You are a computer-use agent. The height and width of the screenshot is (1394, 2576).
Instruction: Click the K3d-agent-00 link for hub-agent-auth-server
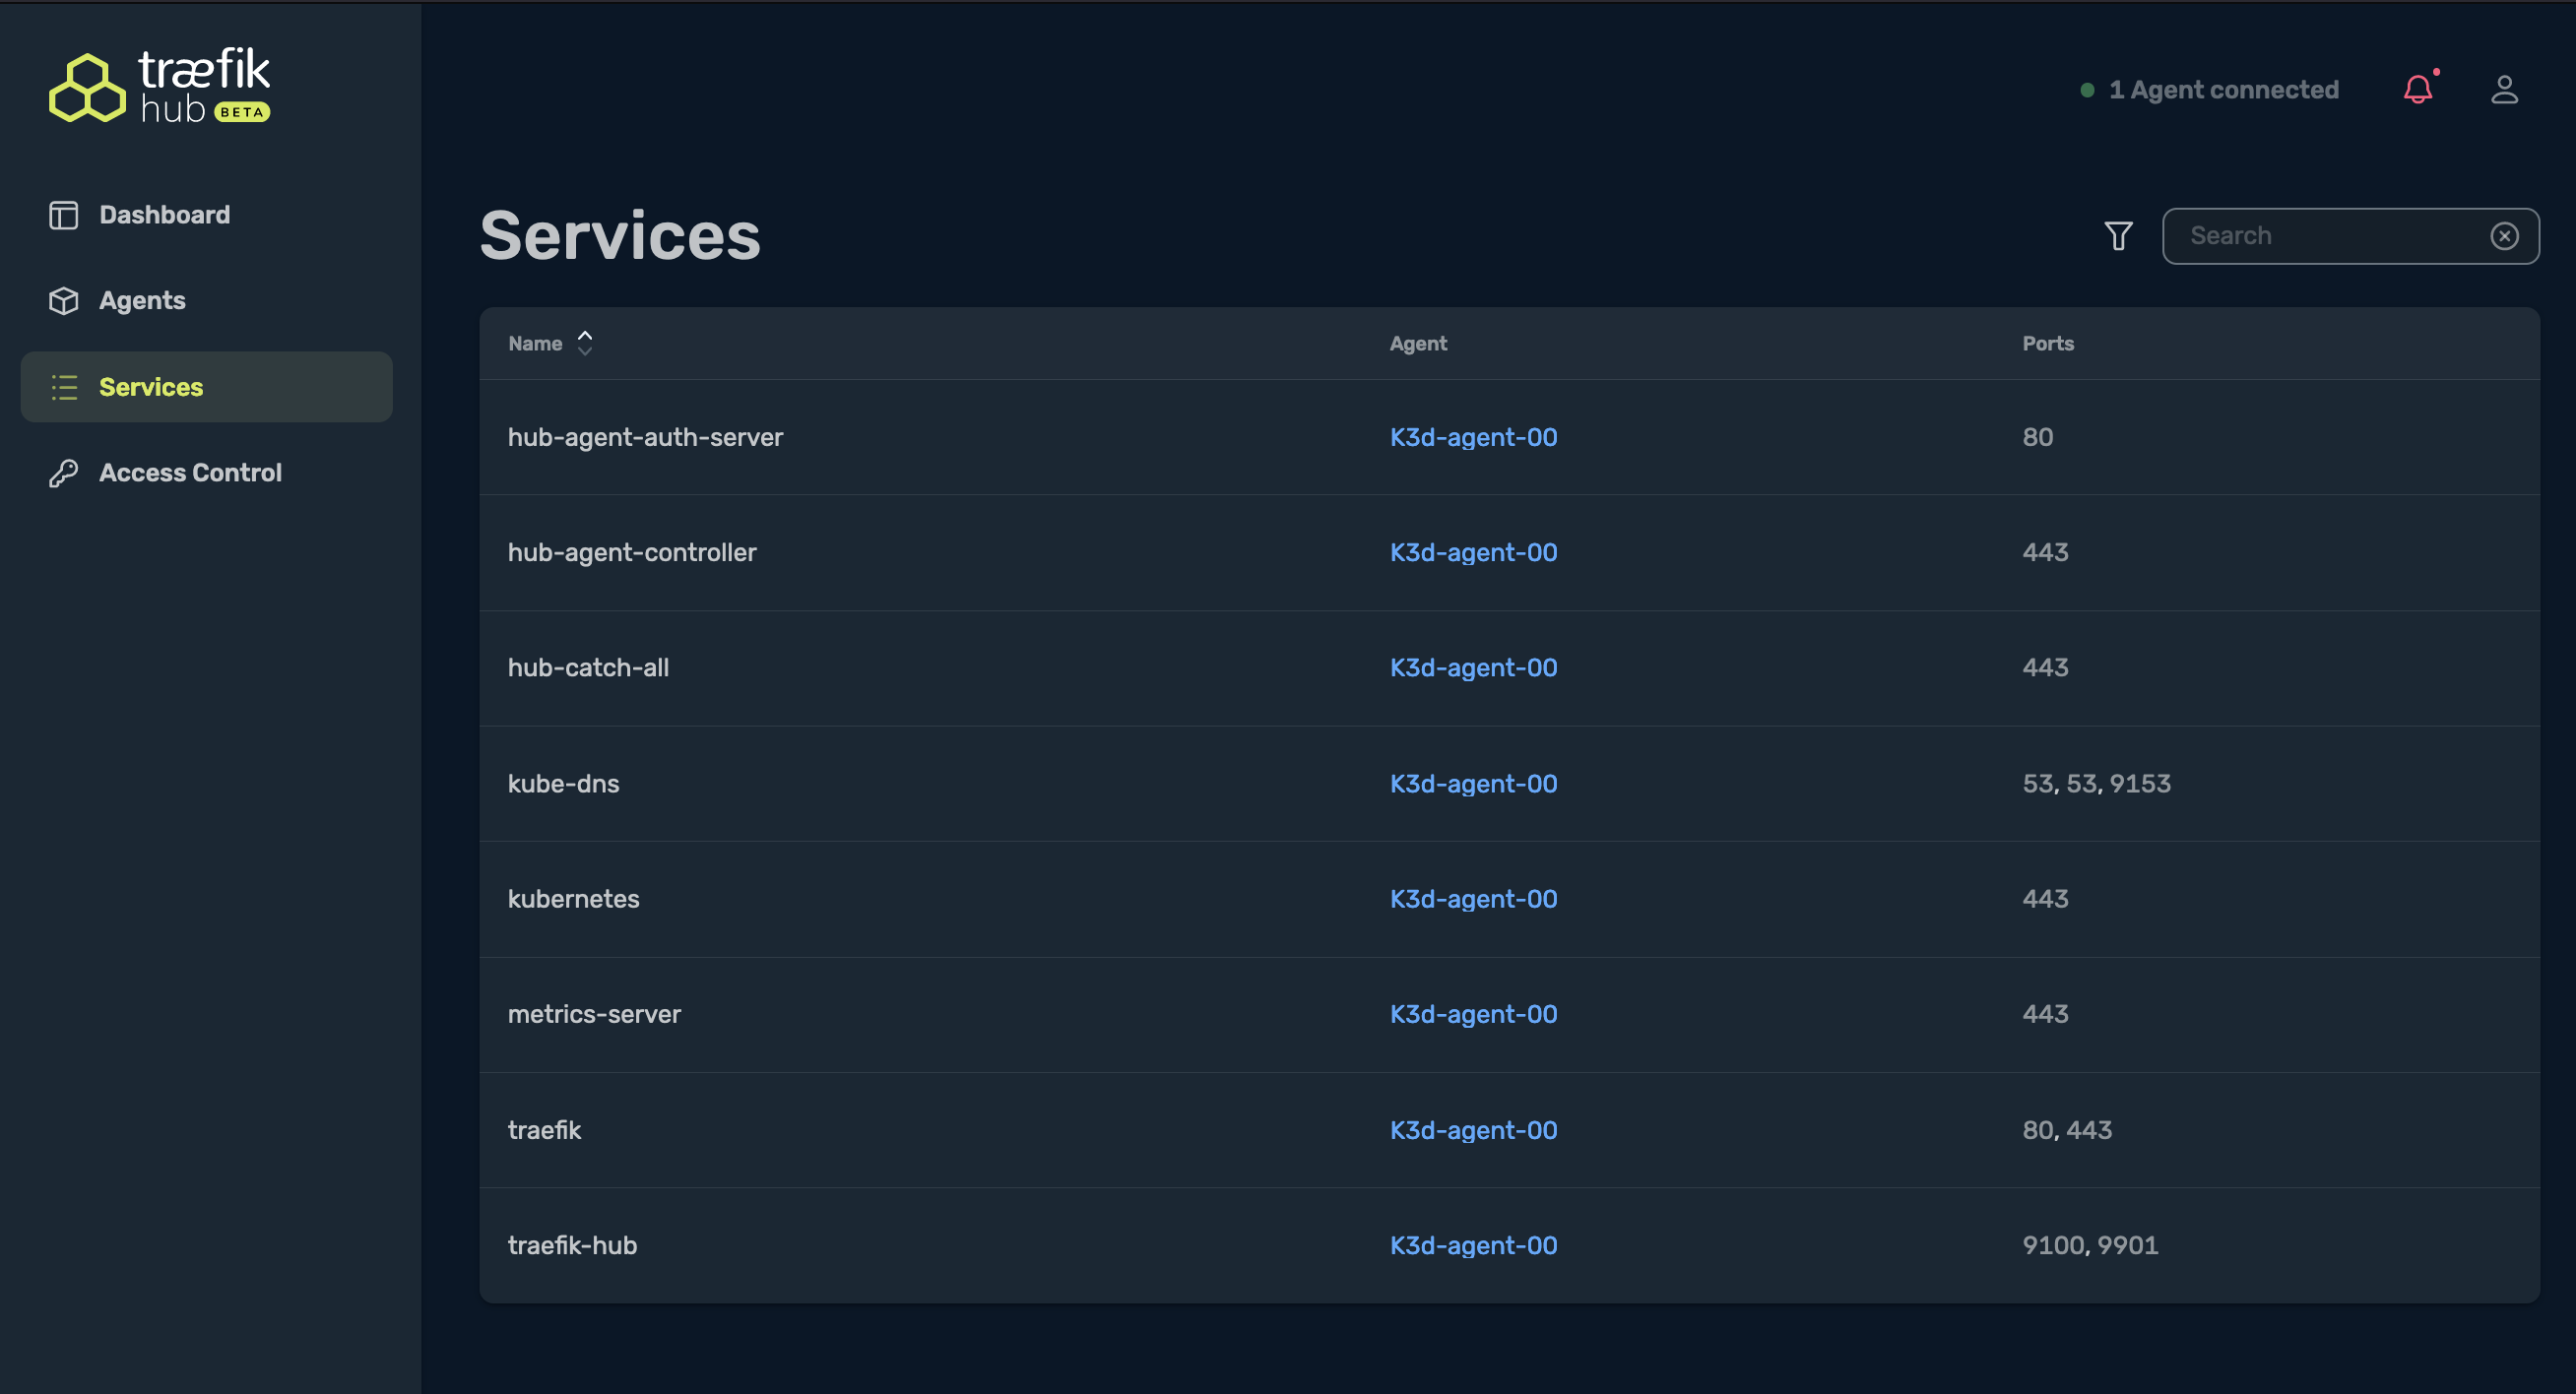[x=1472, y=437]
